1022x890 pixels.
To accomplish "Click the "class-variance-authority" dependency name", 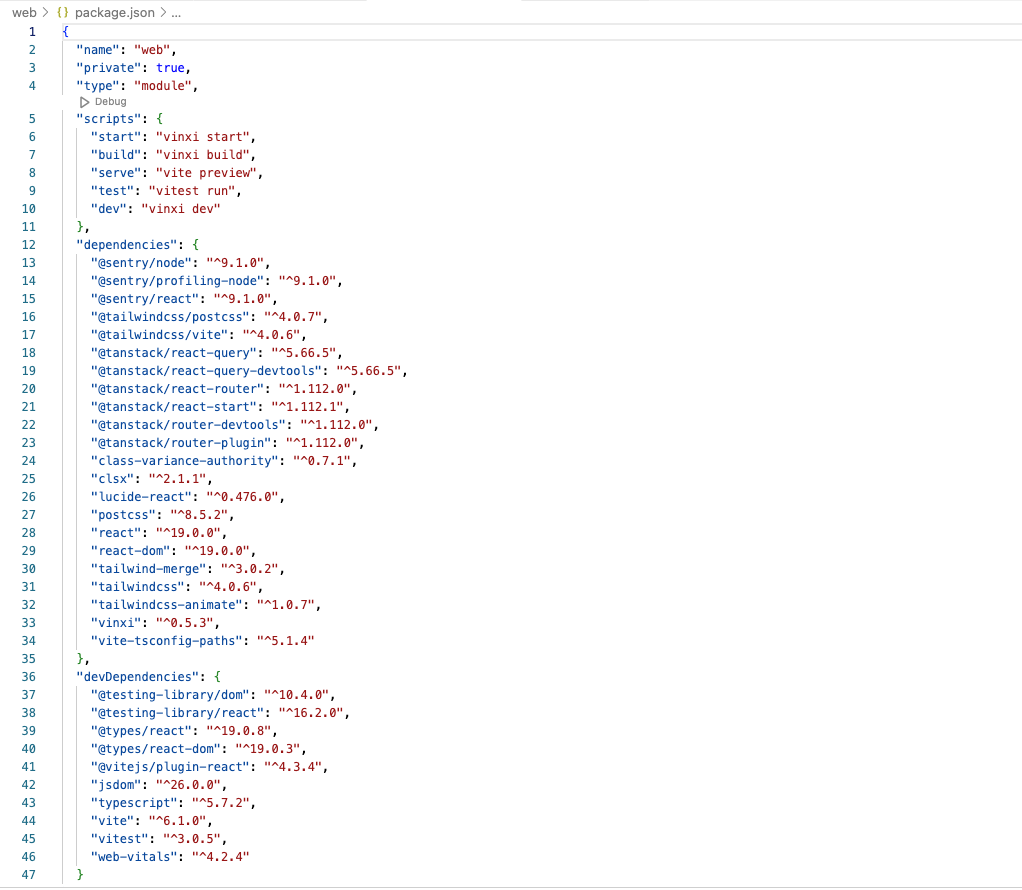I will tap(185, 461).
